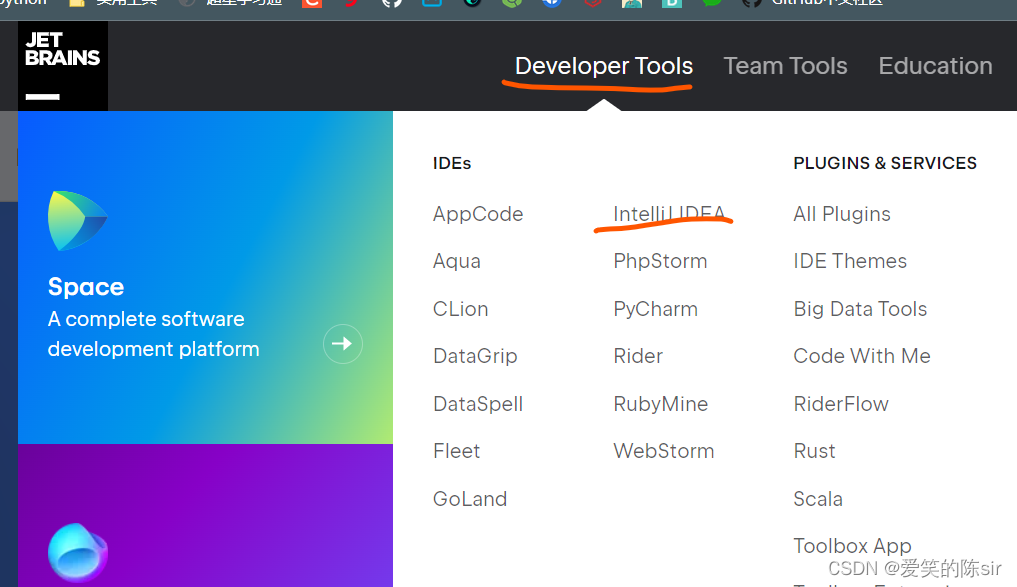Select CLion from the IDEs list
Screen dimensions: 1017x587
461,309
